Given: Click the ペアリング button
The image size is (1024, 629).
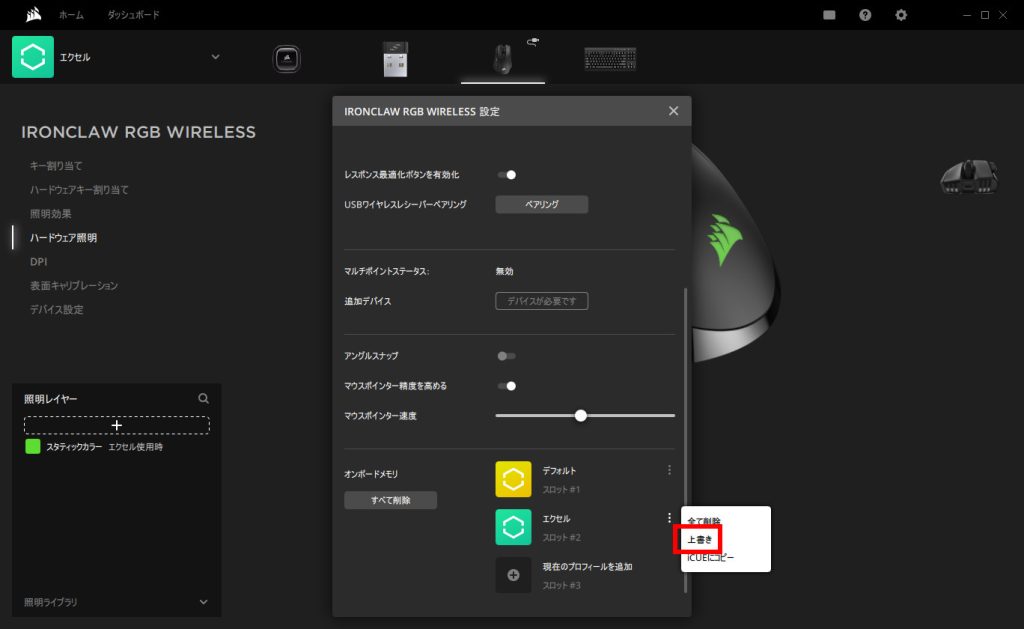Looking at the screenshot, I should (x=541, y=204).
